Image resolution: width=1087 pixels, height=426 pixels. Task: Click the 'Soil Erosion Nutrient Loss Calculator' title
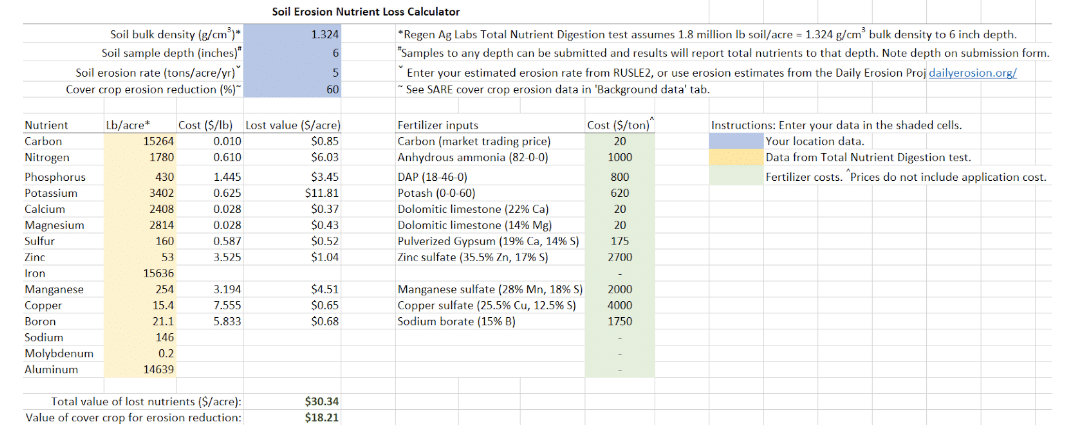[x=366, y=12]
